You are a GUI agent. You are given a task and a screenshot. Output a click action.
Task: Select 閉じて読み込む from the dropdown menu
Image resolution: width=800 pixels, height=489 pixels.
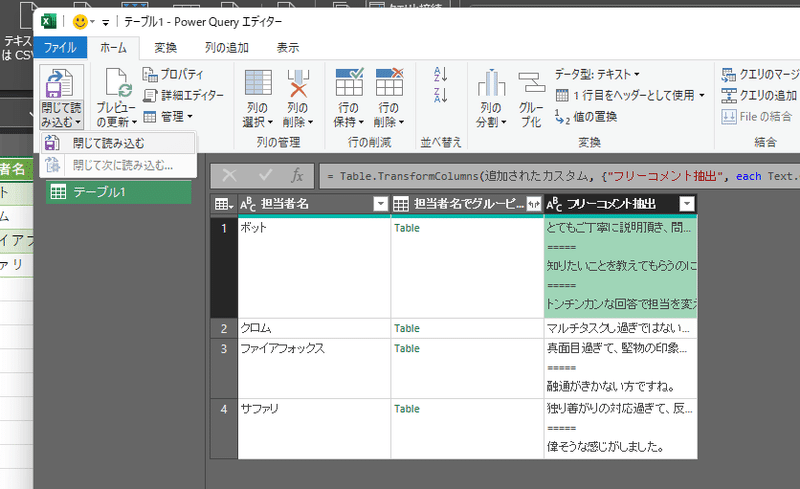pyautogui.click(x=117, y=143)
